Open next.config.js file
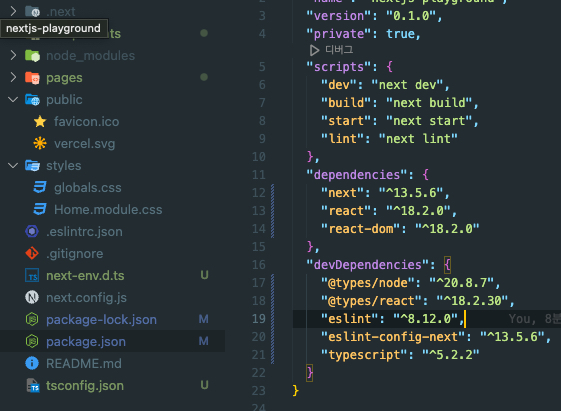The image size is (561, 411). click(86, 298)
